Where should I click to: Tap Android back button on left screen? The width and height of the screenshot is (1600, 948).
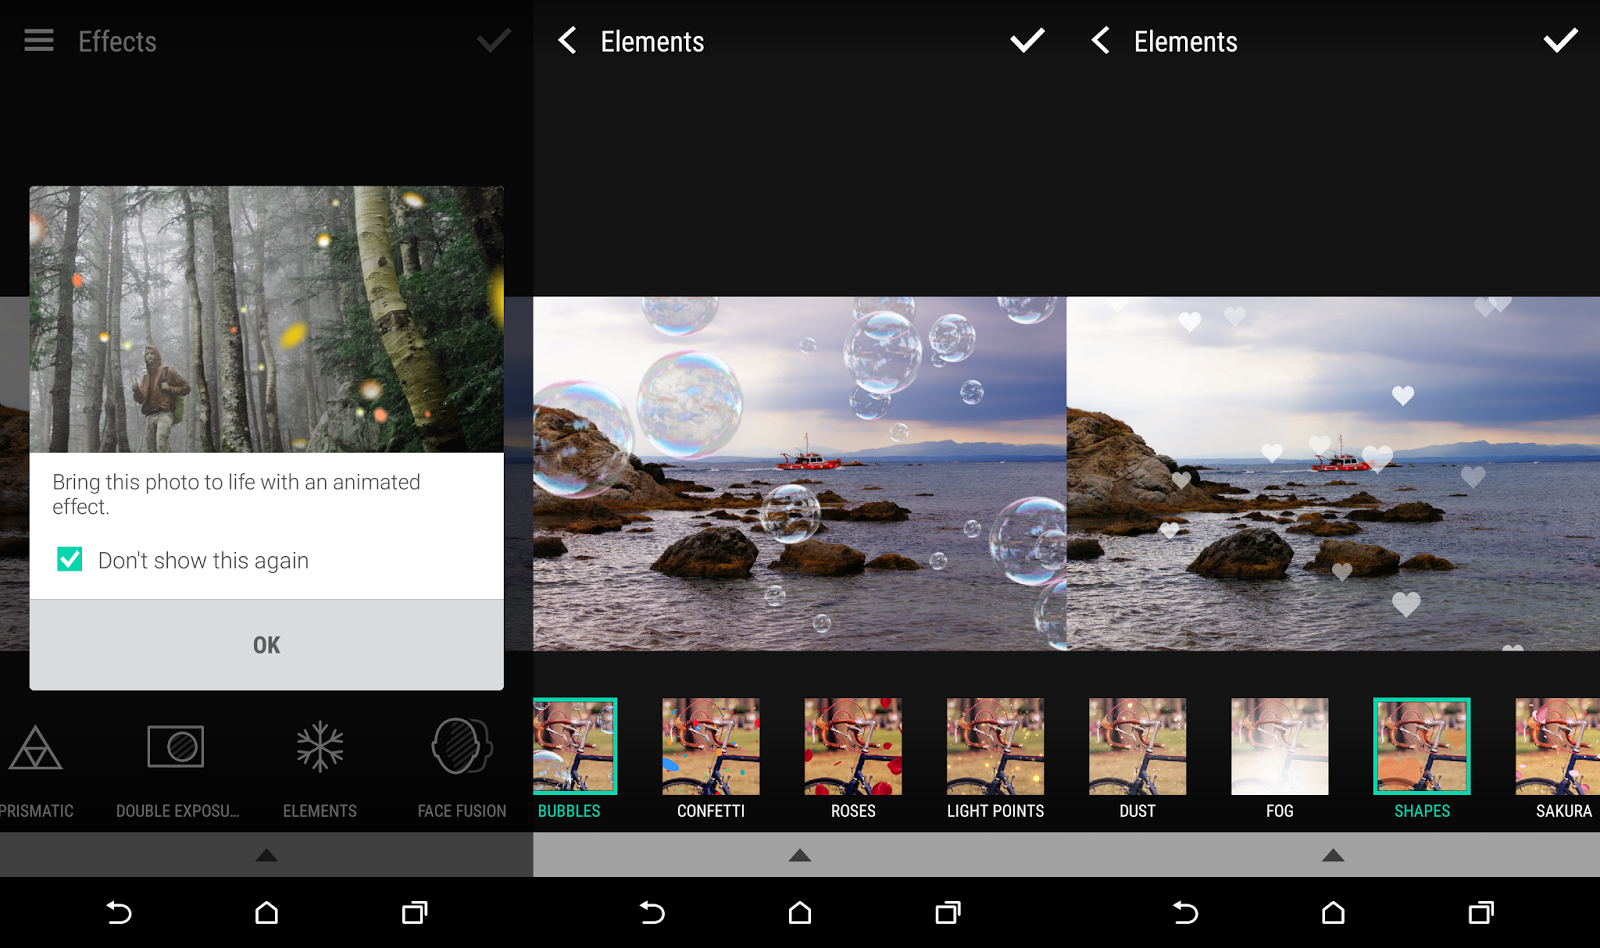tap(119, 912)
